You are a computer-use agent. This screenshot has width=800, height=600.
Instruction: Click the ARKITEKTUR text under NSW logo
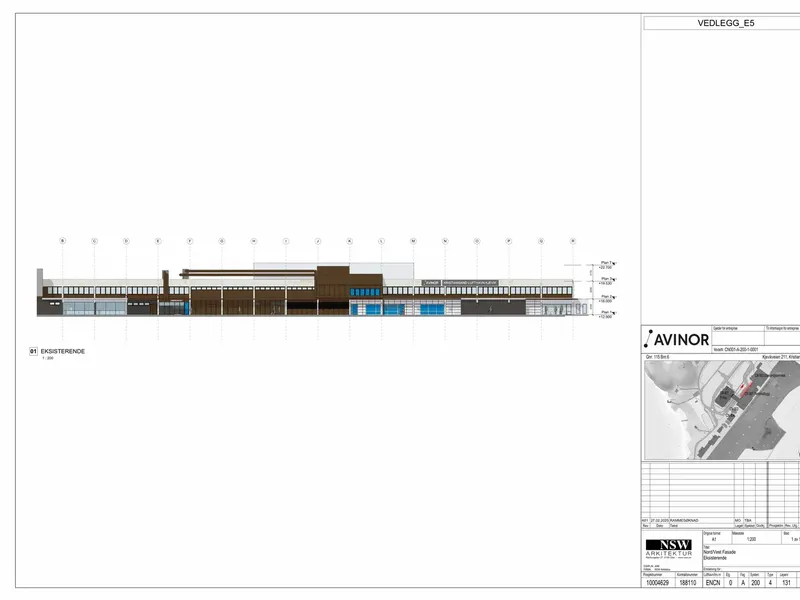coord(668,554)
